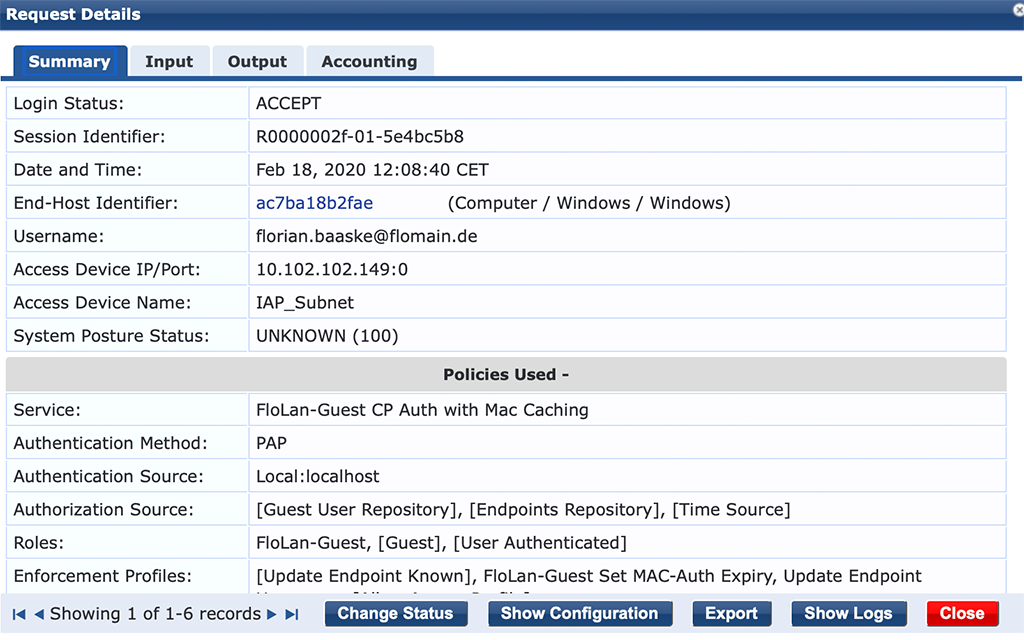
Task: Switch to the Input tab
Action: (169, 61)
